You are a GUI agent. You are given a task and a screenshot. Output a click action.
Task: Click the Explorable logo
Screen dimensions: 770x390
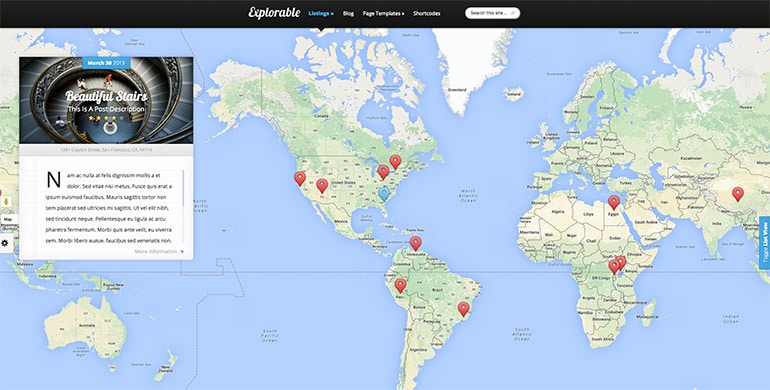point(274,13)
